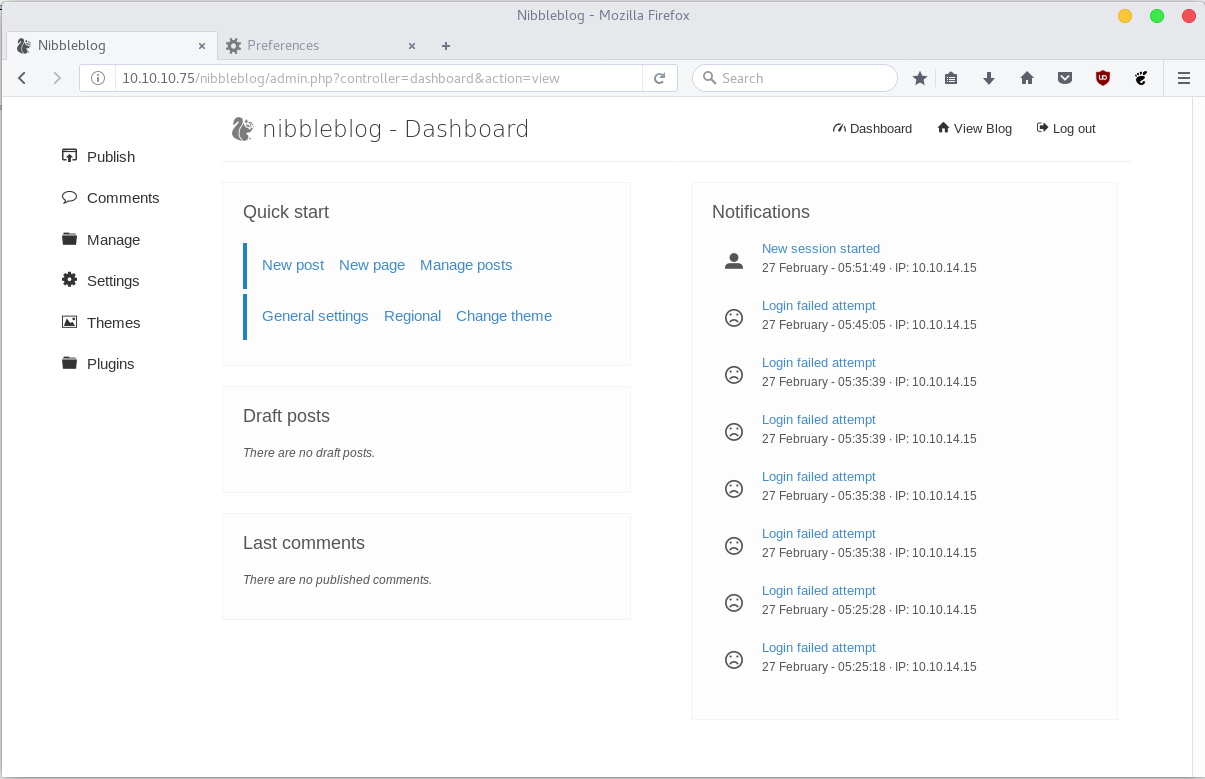1205x779 pixels.
Task: Click the Manage folder icon
Action: click(x=69, y=239)
